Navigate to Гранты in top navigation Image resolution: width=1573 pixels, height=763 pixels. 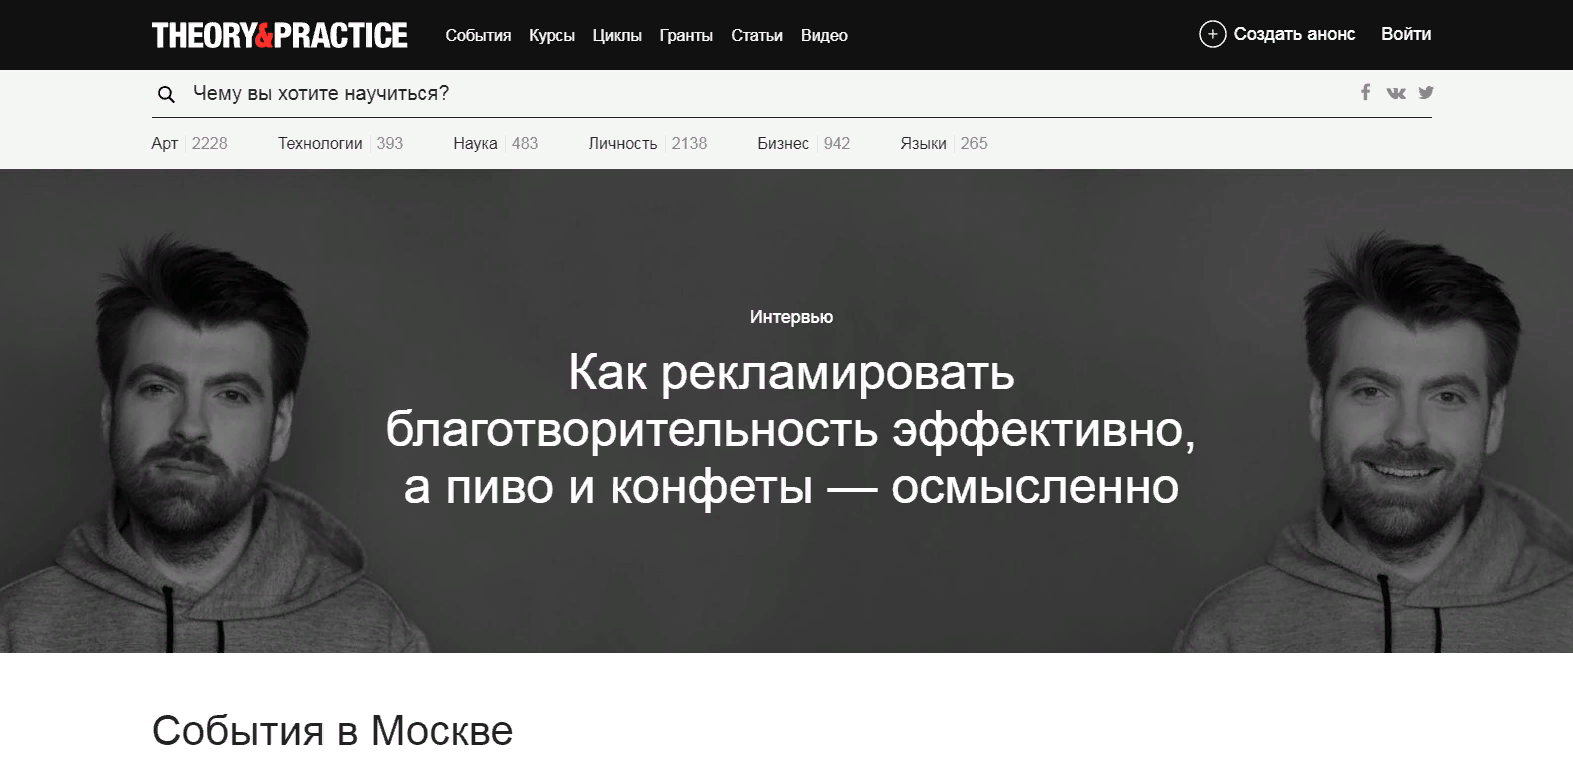click(686, 36)
